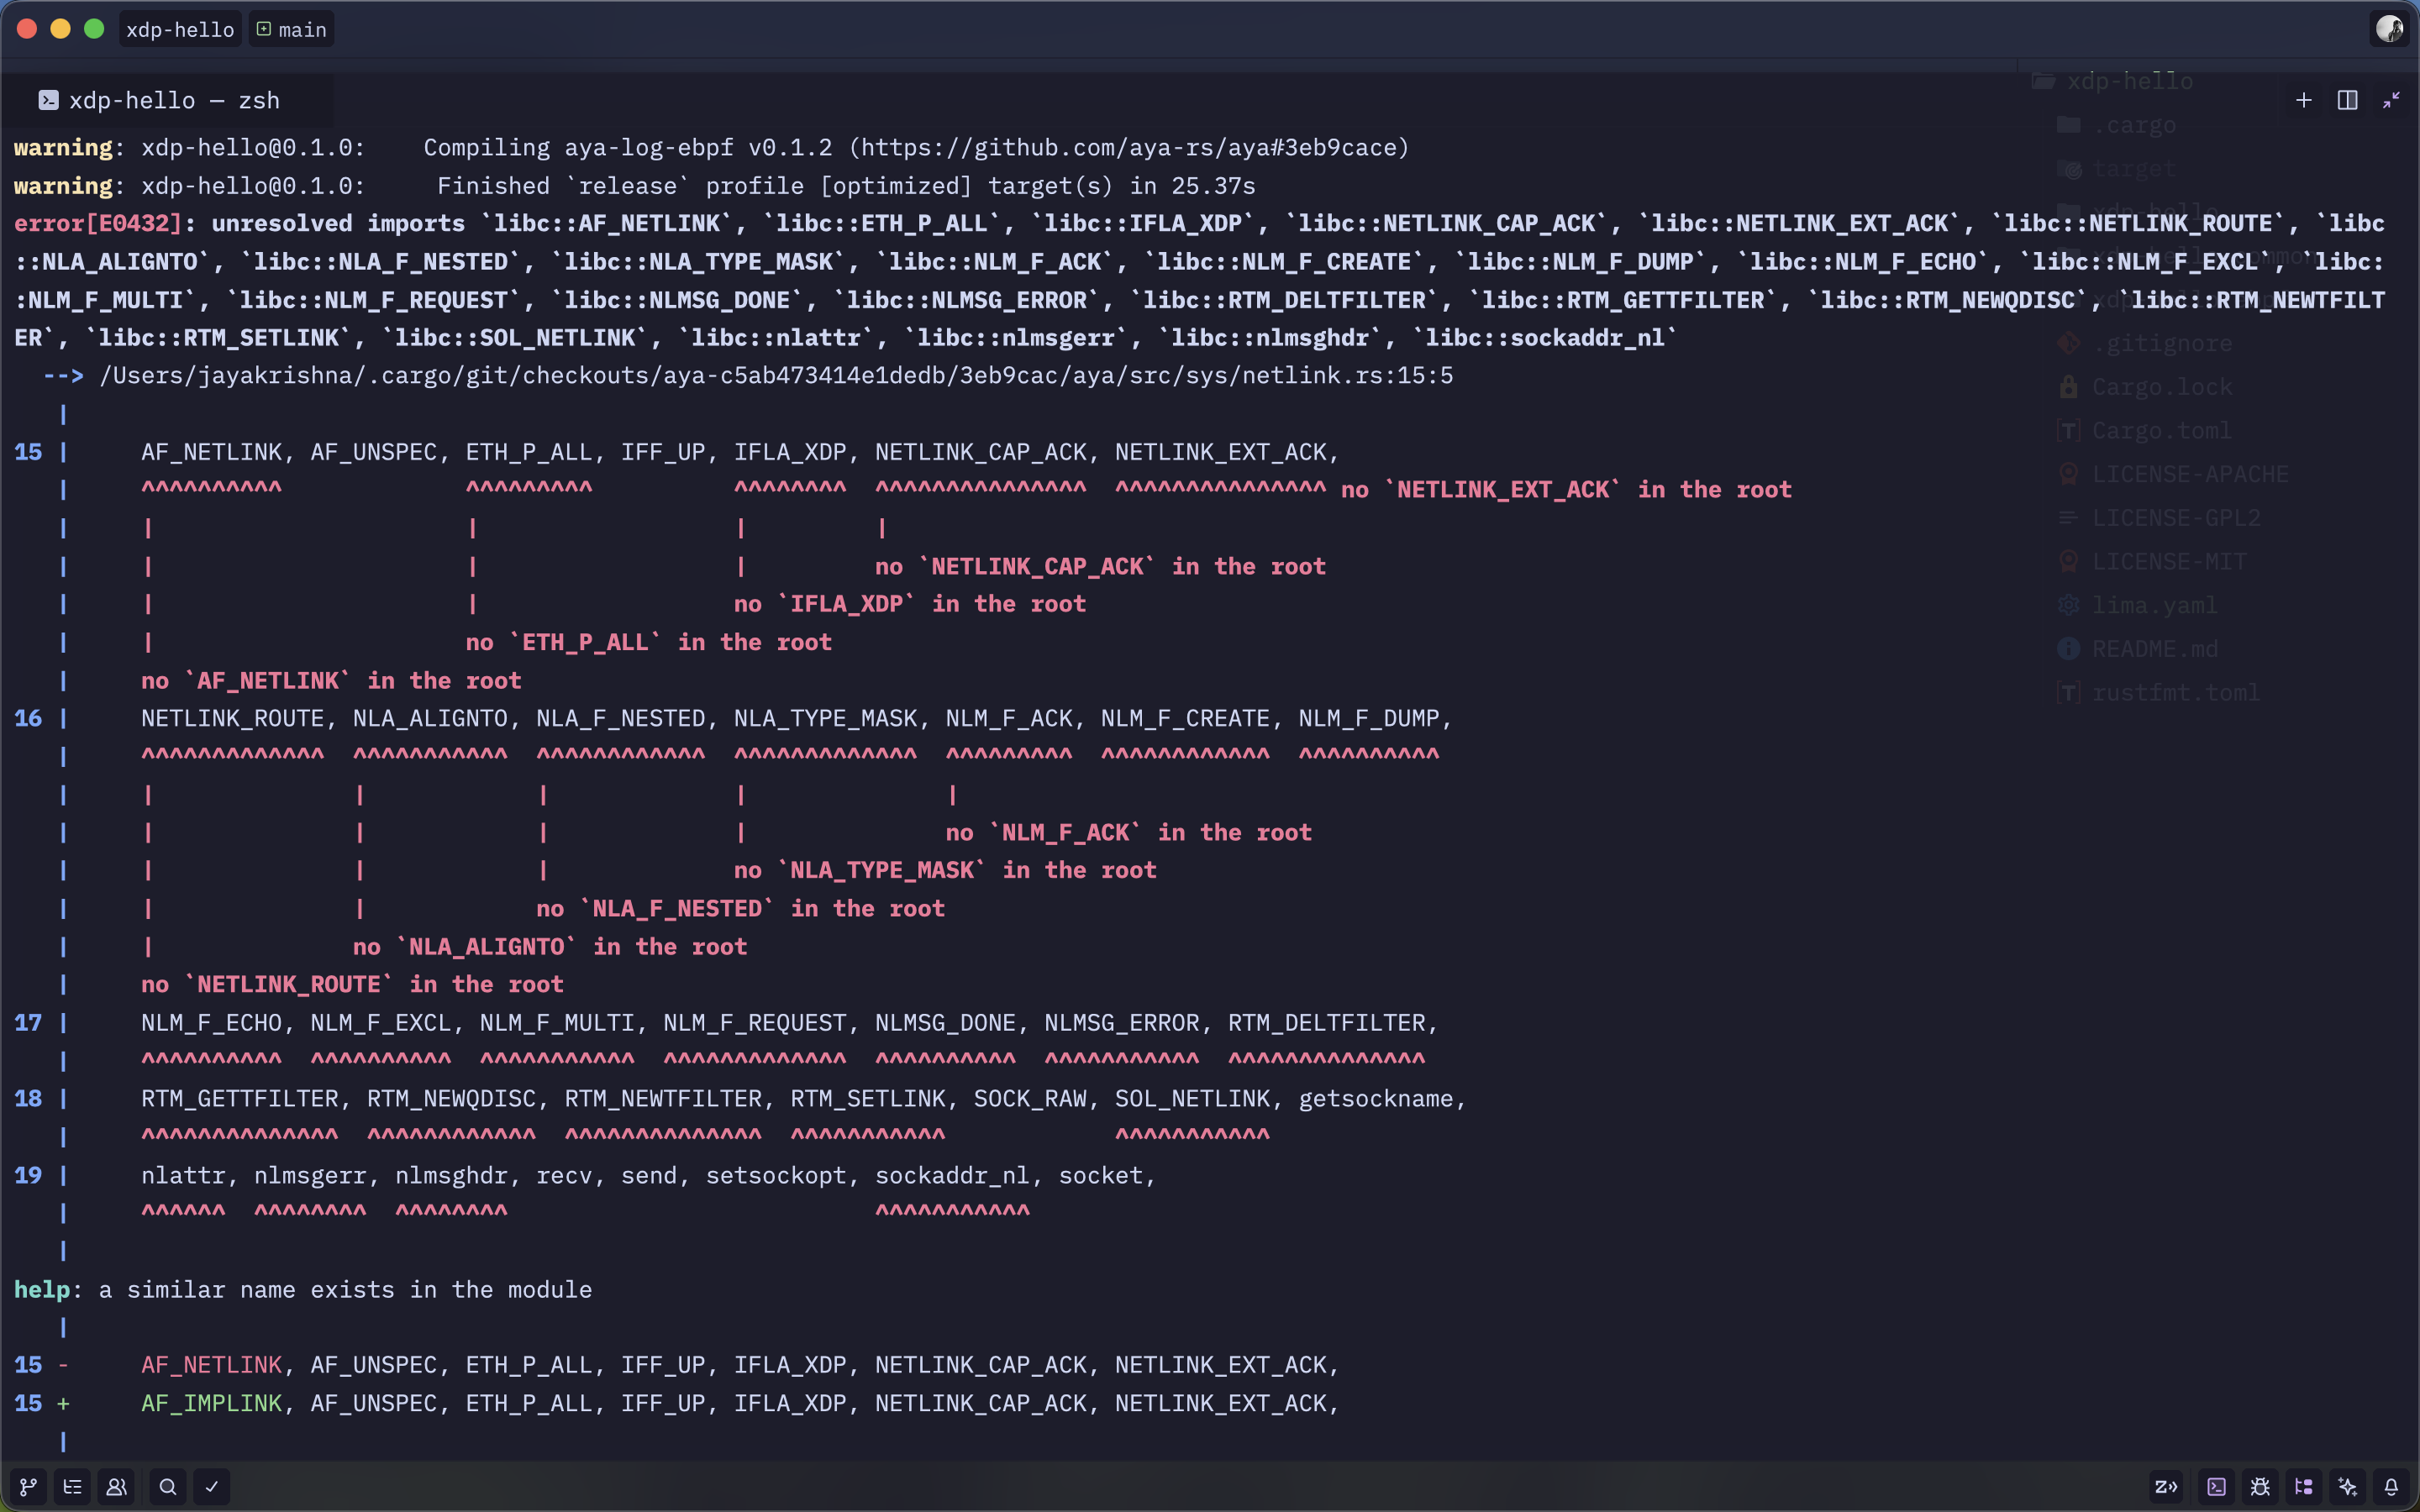The height and width of the screenshot is (1512, 2420).
Task: Create a new terminal with the plus button
Action: coord(2304,100)
